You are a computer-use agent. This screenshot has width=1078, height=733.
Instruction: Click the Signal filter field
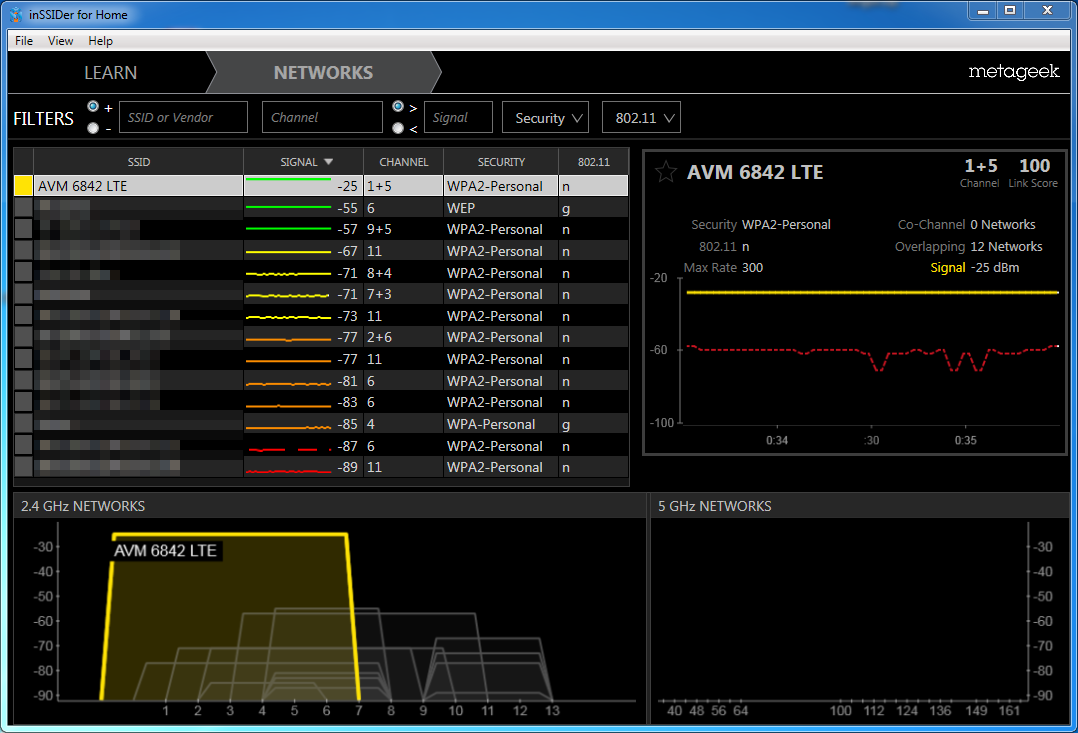pos(459,118)
